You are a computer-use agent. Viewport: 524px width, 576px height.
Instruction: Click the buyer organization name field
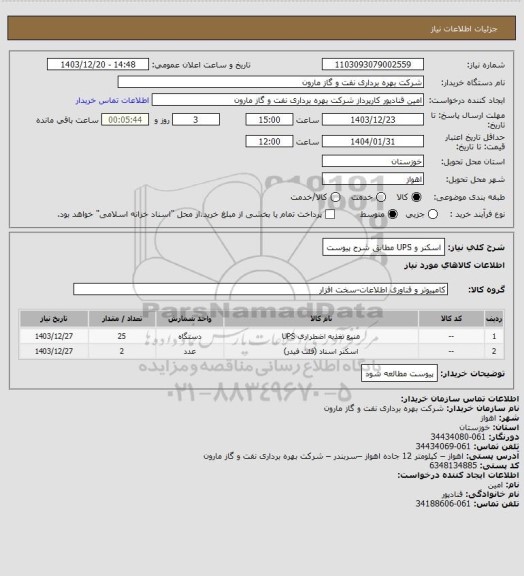tap(270, 82)
